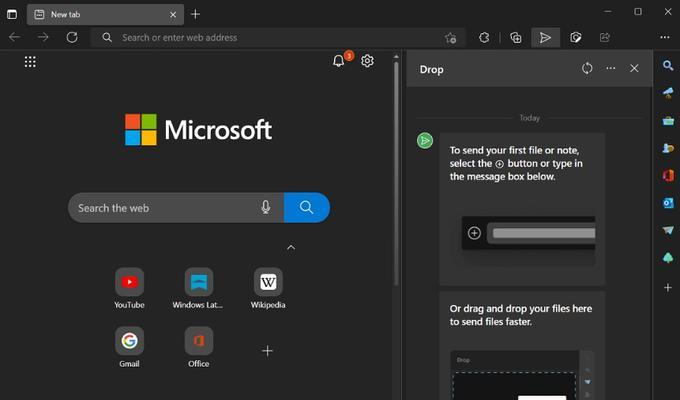Open the Windows Lat... quick link
The width and height of the screenshot is (680, 400).
click(x=198, y=289)
